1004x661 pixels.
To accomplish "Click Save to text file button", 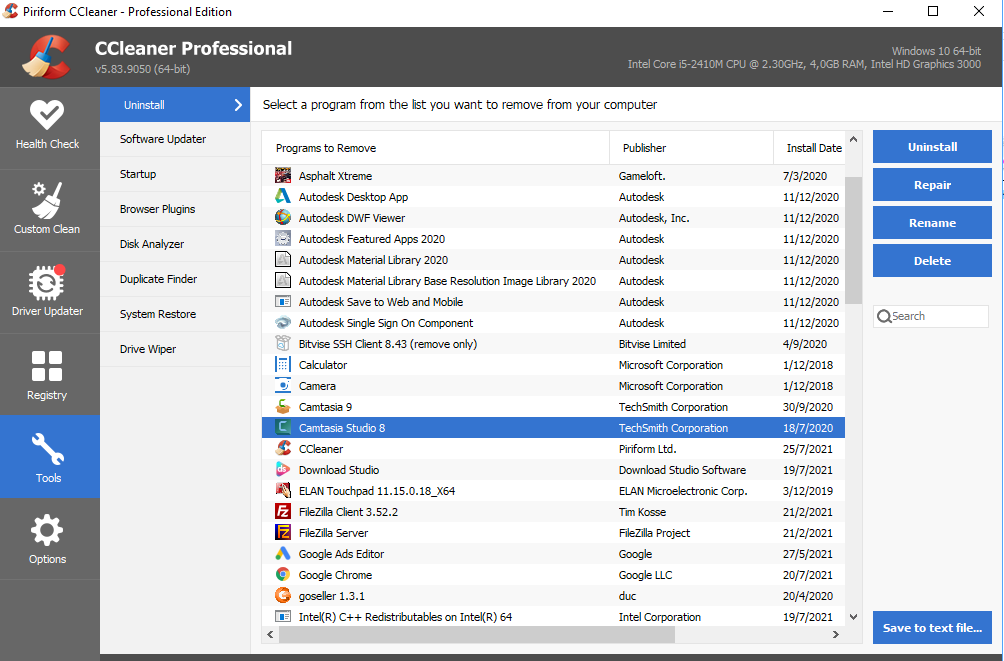I will (932, 628).
